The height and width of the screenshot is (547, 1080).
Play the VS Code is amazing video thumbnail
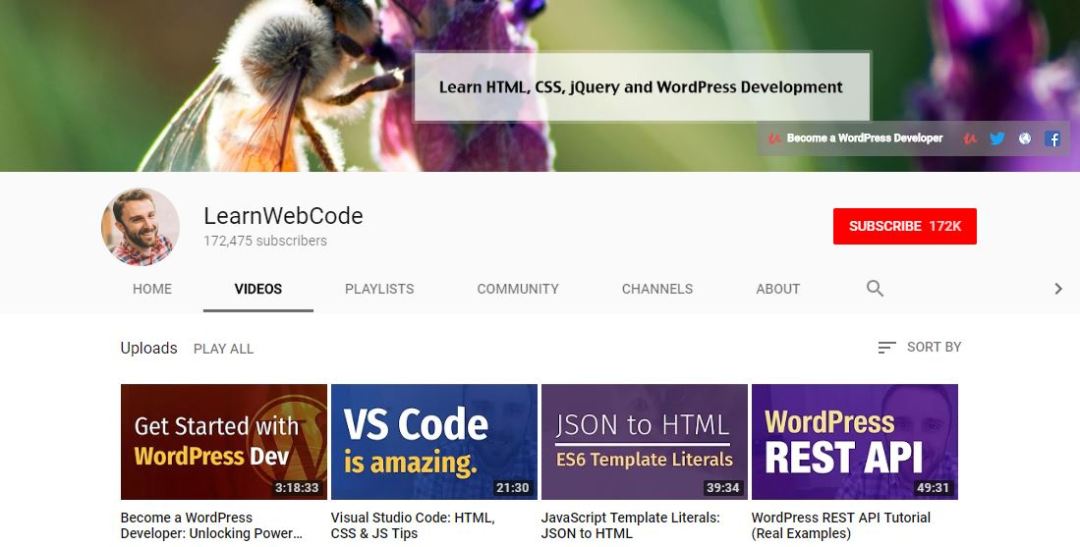[434, 442]
